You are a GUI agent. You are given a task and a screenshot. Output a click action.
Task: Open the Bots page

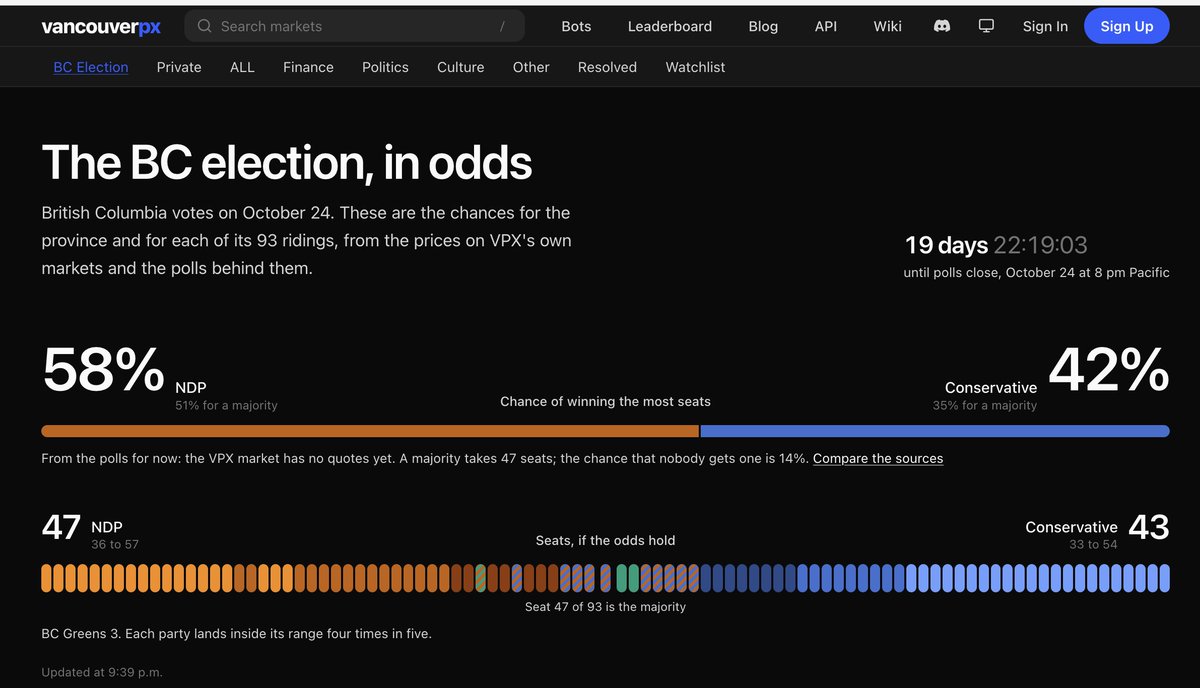576,26
